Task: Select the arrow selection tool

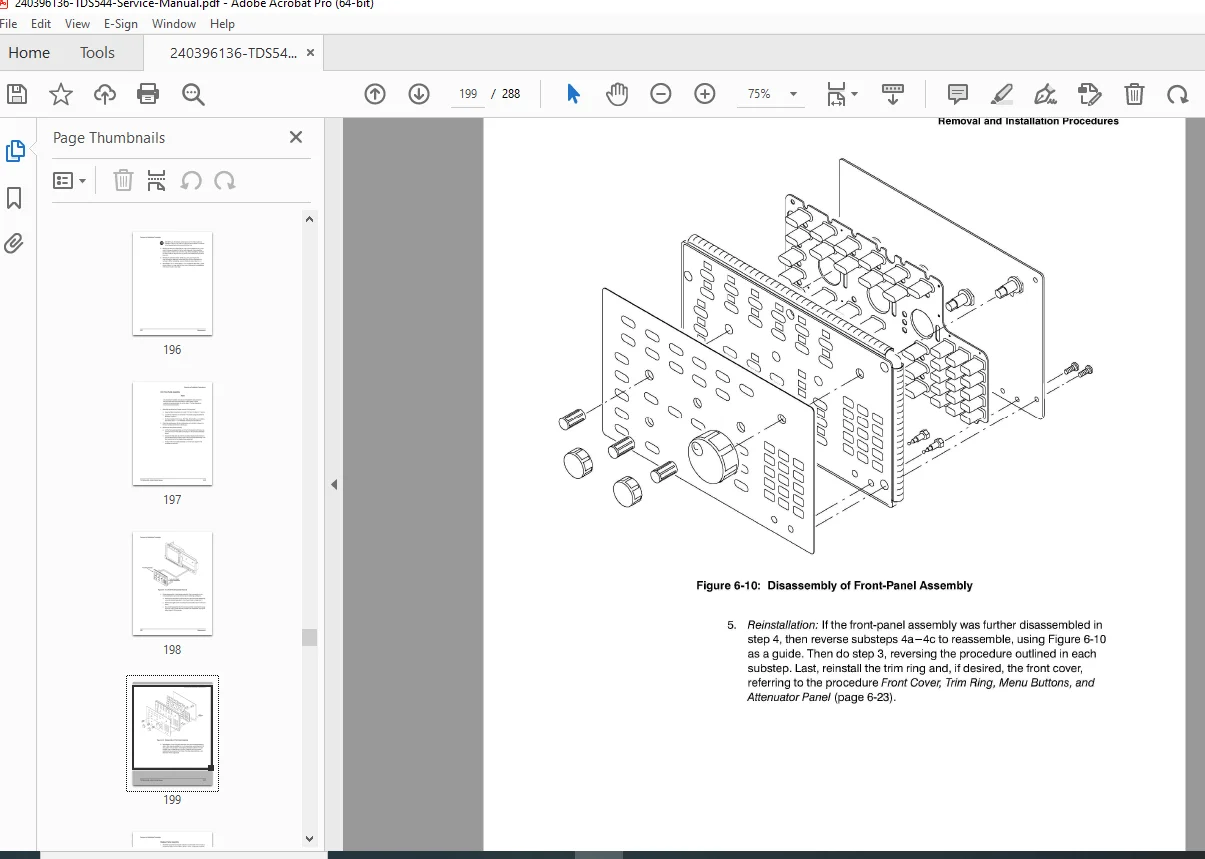Action: pyautogui.click(x=573, y=94)
